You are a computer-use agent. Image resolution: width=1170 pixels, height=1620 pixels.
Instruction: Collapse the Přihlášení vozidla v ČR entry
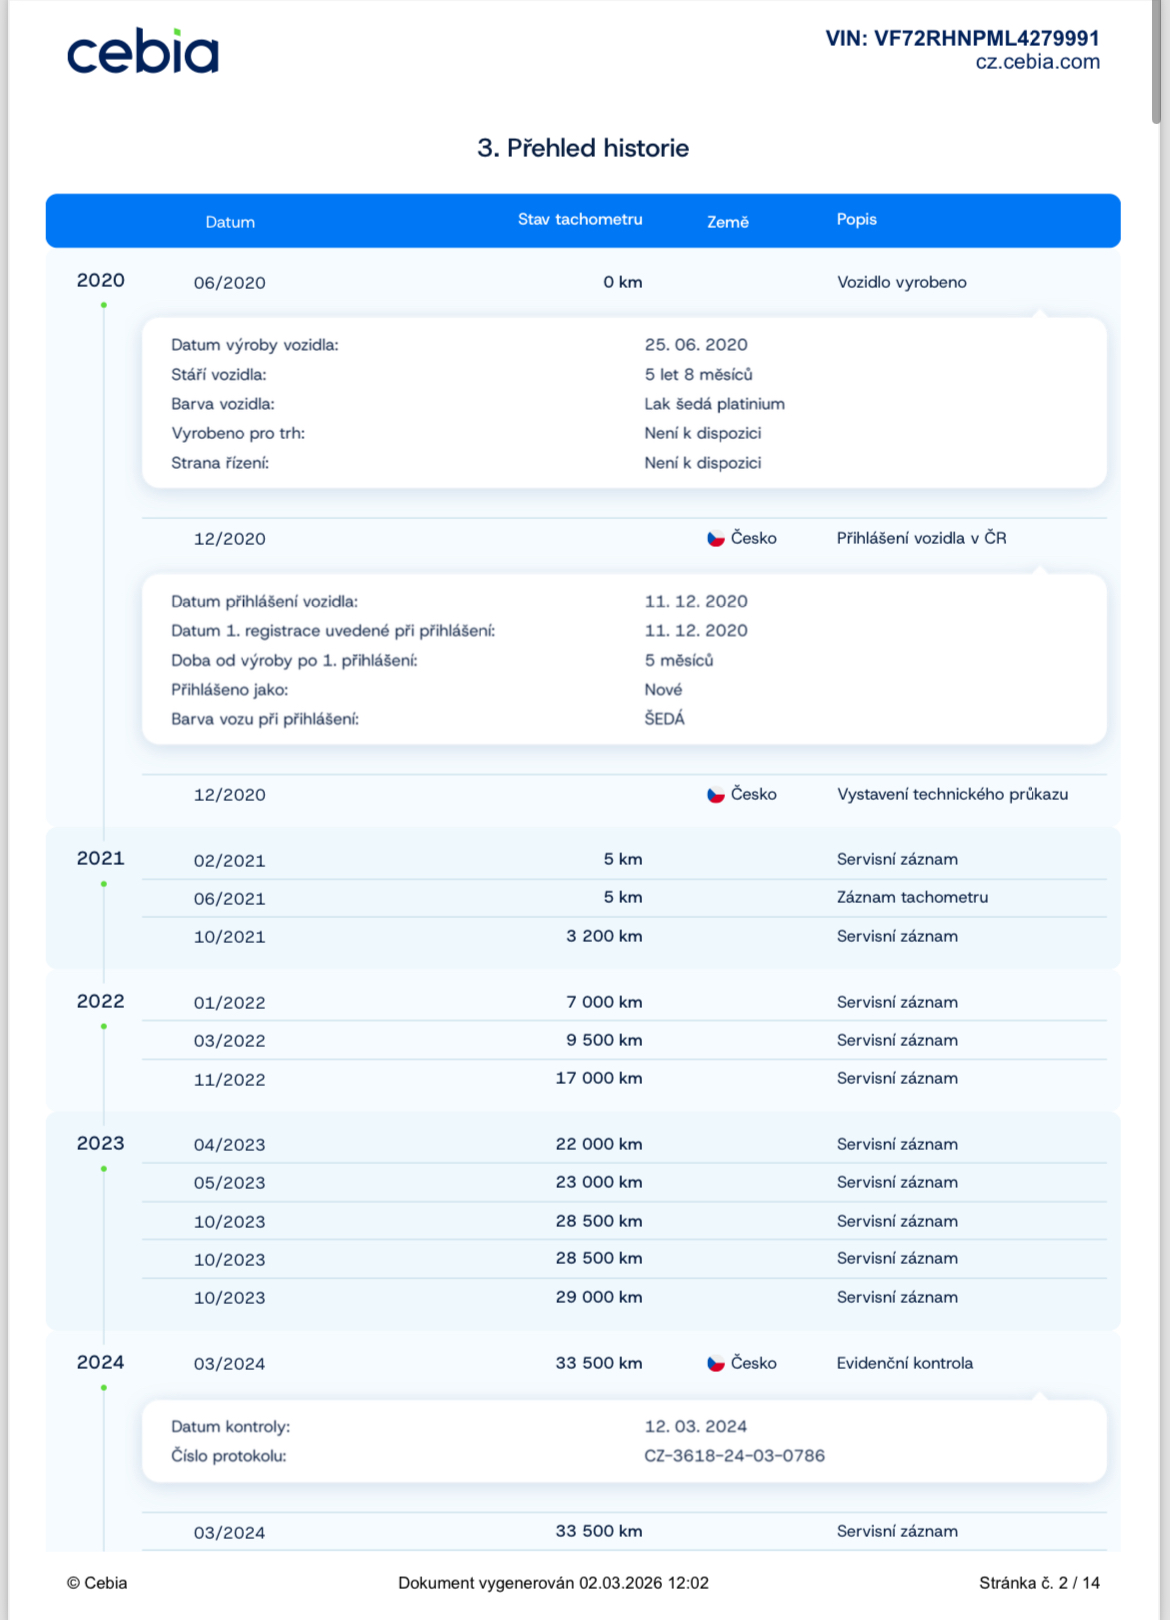[x=921, y=538]
